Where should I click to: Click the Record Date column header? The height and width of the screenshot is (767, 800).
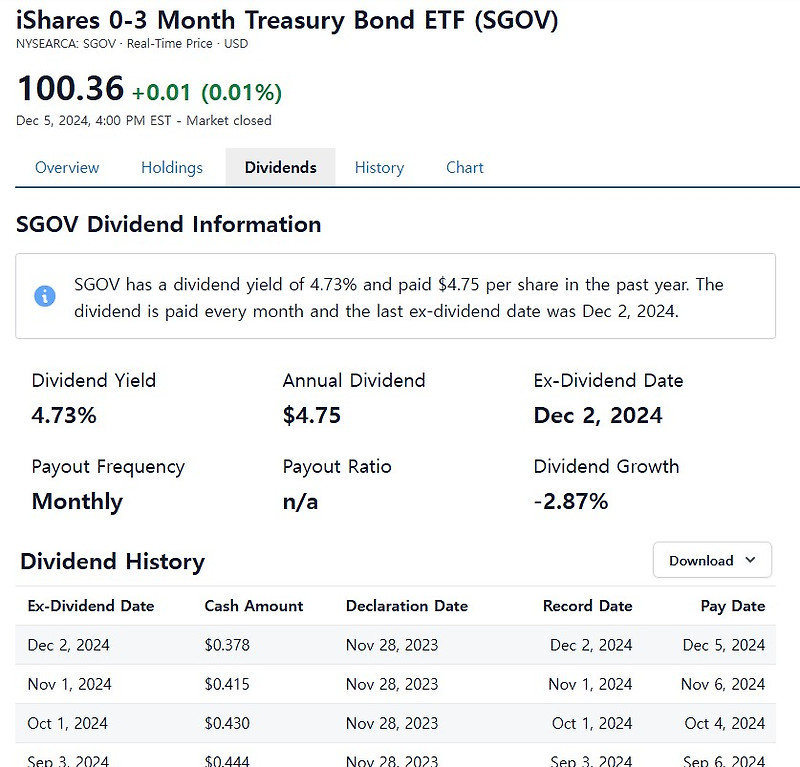[x=587, y=606]
